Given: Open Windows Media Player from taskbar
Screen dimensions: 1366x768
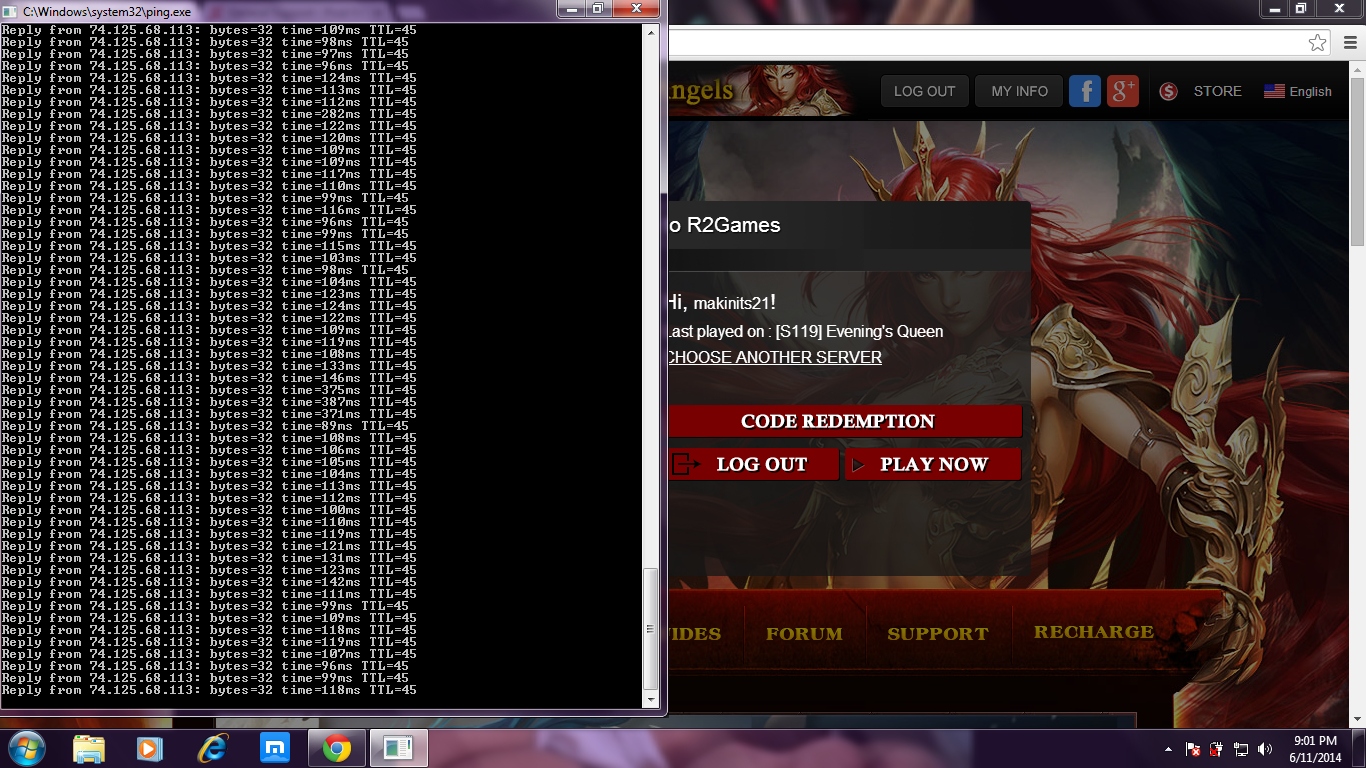Looking at the screenshot, I should [x=149, y=748].
